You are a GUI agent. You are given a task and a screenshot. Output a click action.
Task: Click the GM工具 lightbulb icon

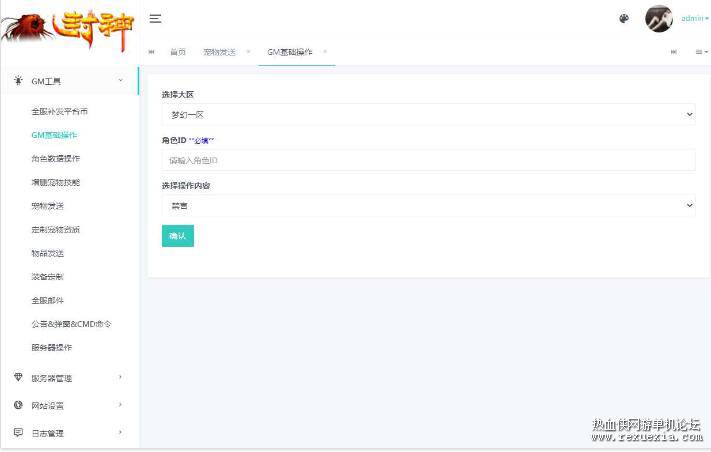coord(18,81)
